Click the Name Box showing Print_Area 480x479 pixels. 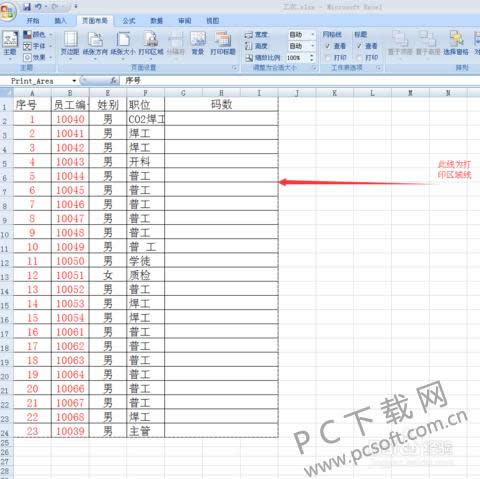click(39, 81)
